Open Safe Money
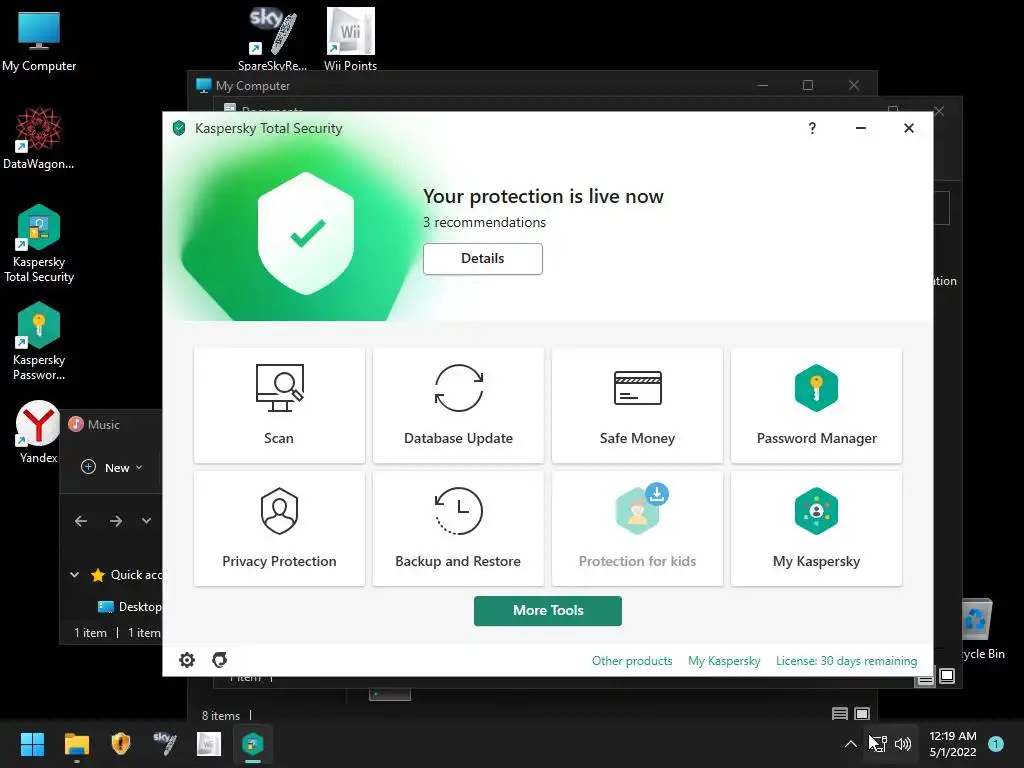 (637, 406)
